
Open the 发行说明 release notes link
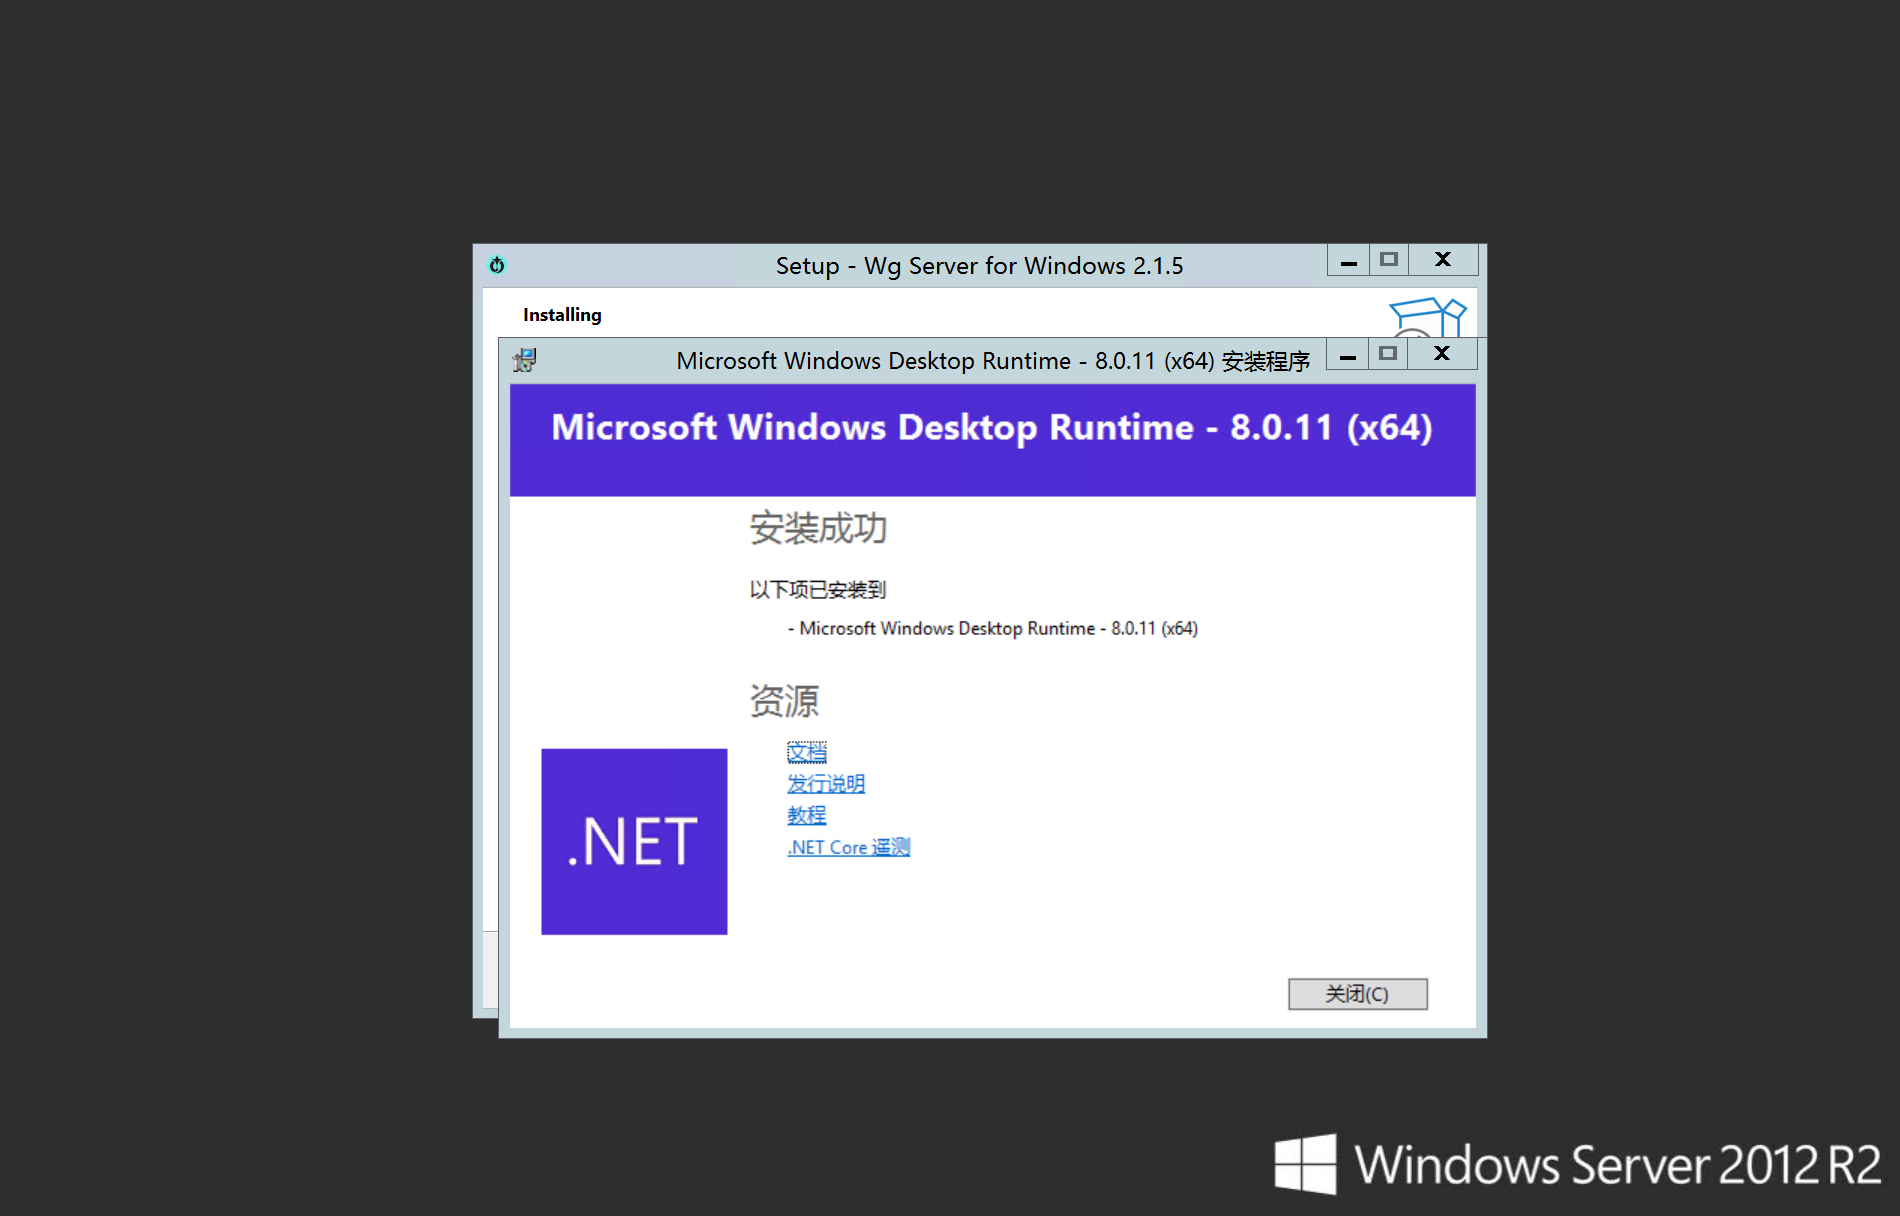(x=826, y=784)
